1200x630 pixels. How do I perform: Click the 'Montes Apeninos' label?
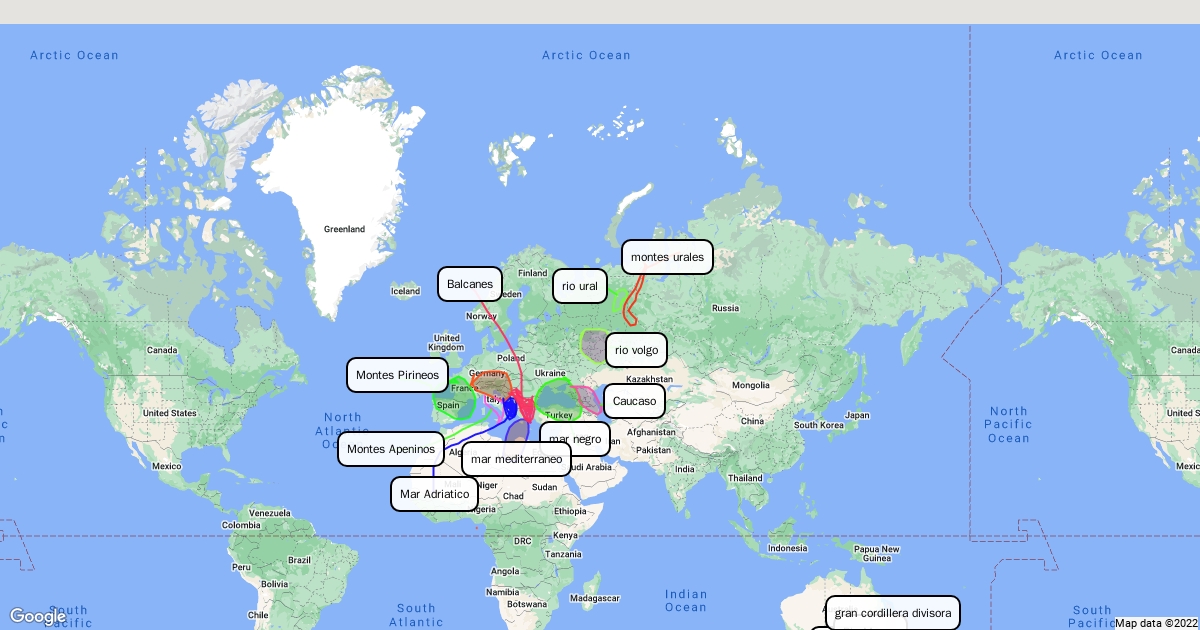click(391, 449)
